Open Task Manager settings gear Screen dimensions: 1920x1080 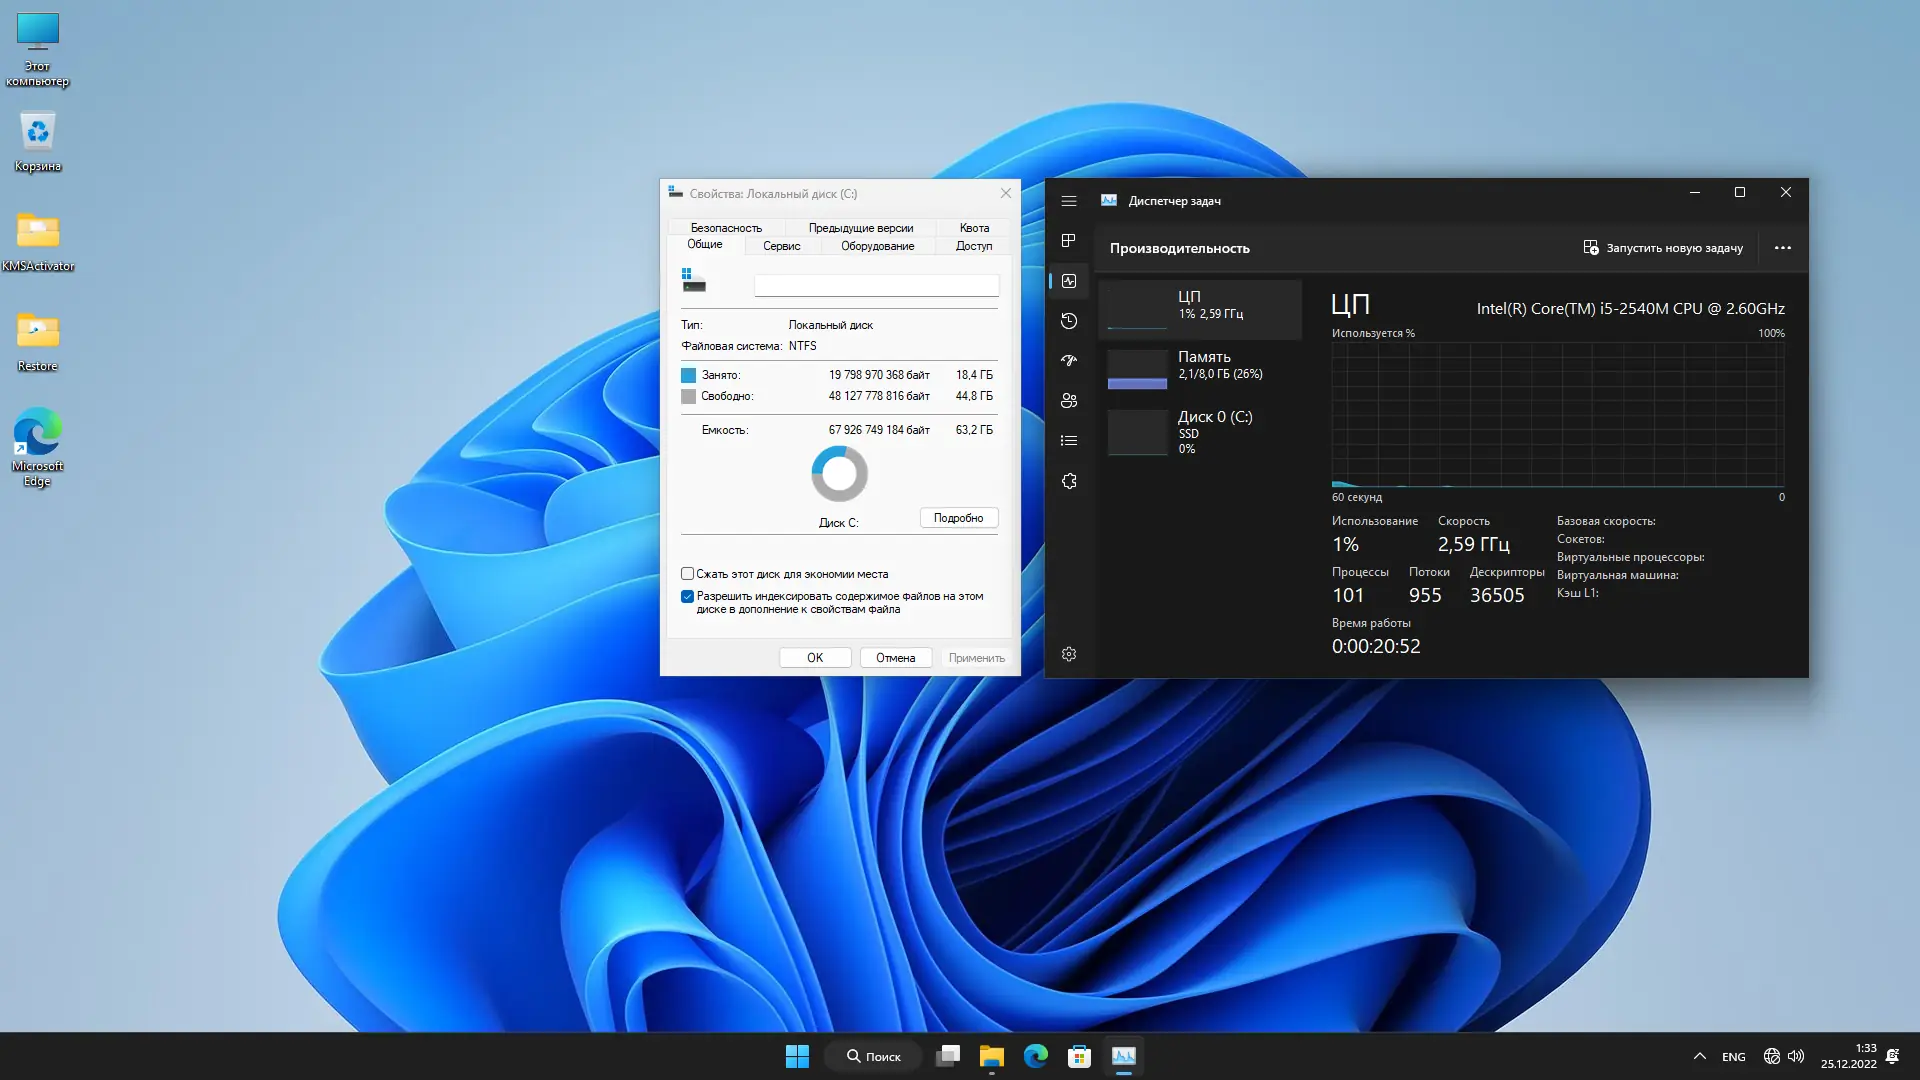pyautogui.click(x=1069, y=654)
